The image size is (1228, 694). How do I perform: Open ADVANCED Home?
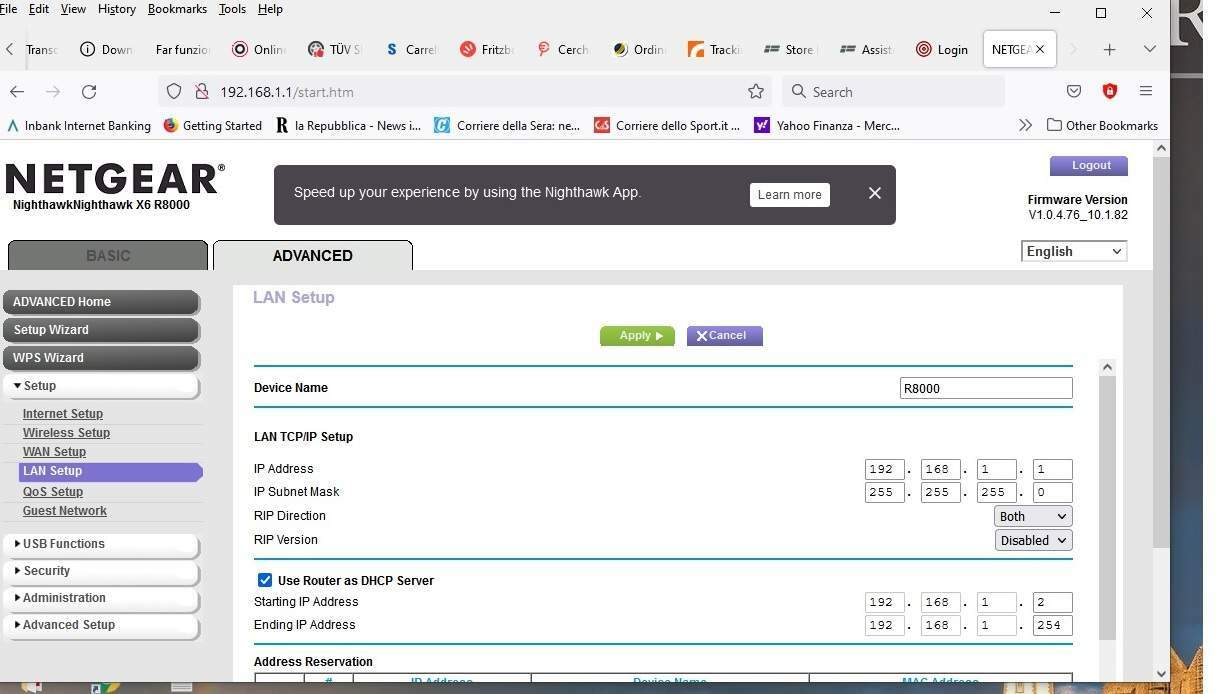[101, 302]
